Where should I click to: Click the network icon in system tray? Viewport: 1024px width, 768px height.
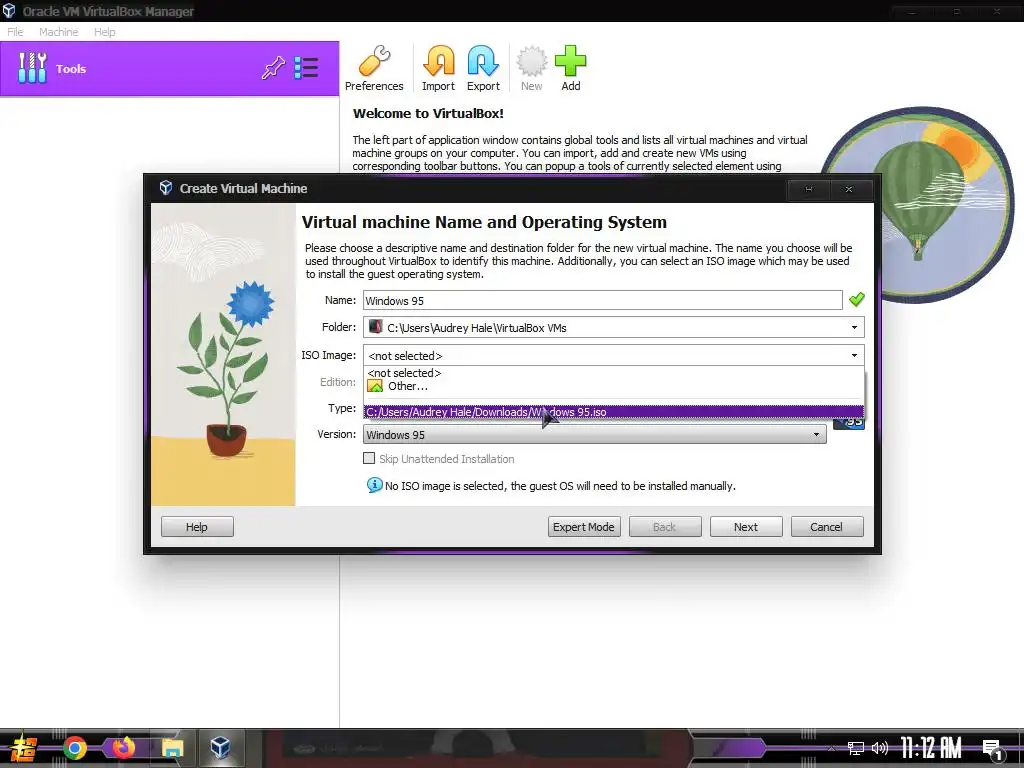click(856, 748)
